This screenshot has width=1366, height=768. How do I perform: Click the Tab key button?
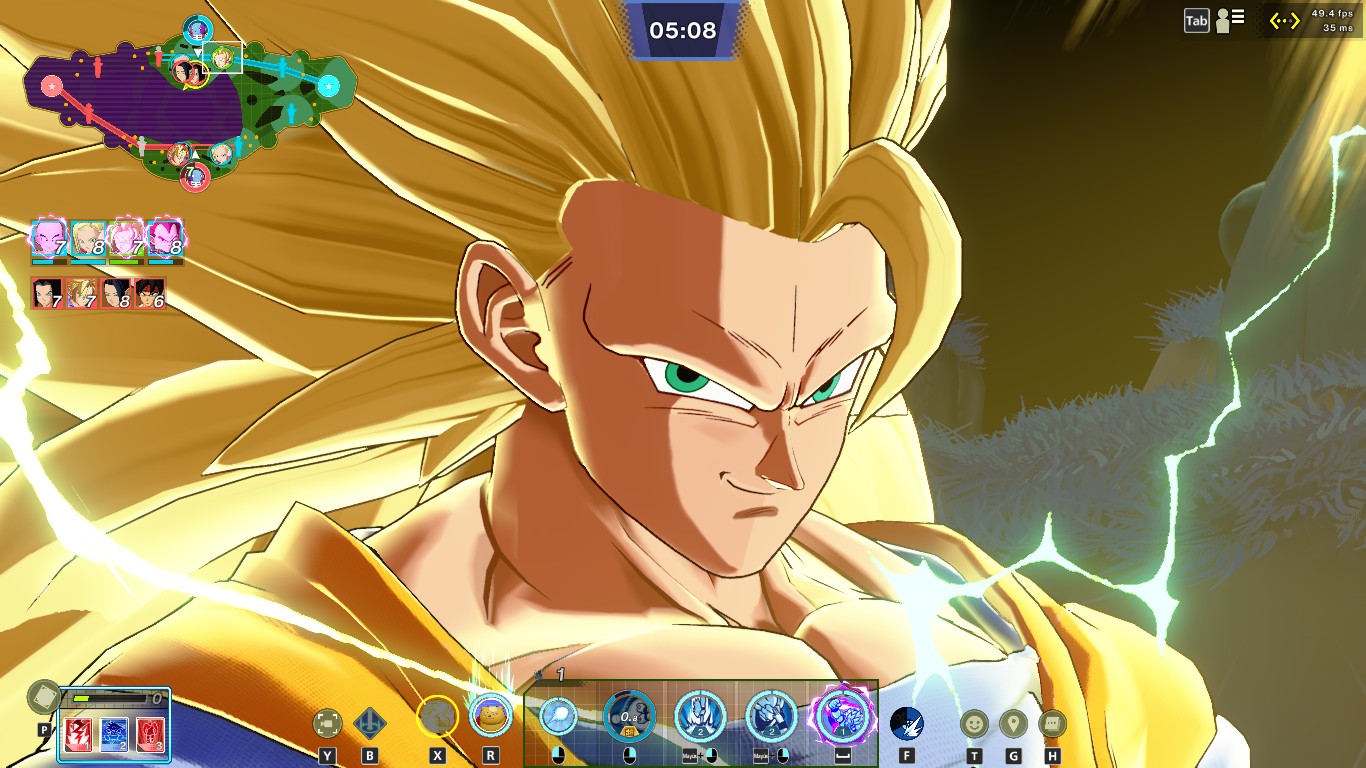(x=1197, y=21)
